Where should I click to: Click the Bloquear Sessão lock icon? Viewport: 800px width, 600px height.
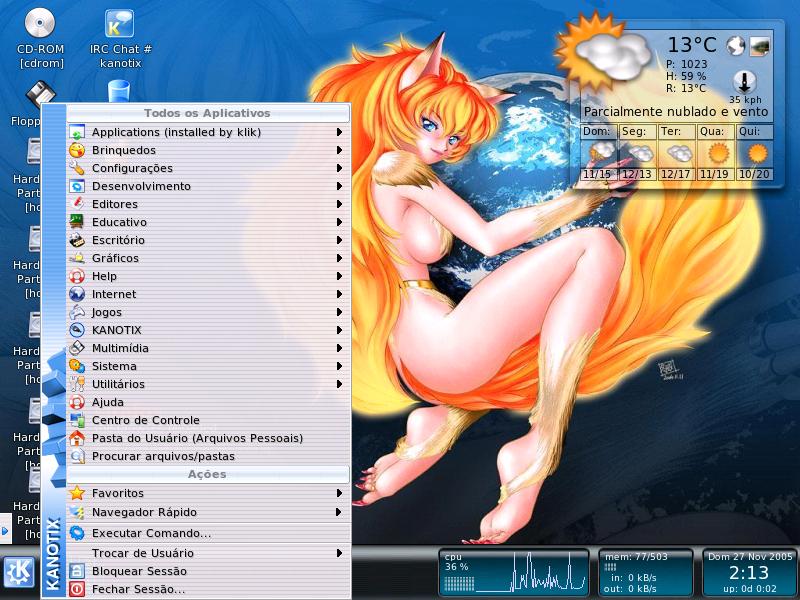pos(77,571)
